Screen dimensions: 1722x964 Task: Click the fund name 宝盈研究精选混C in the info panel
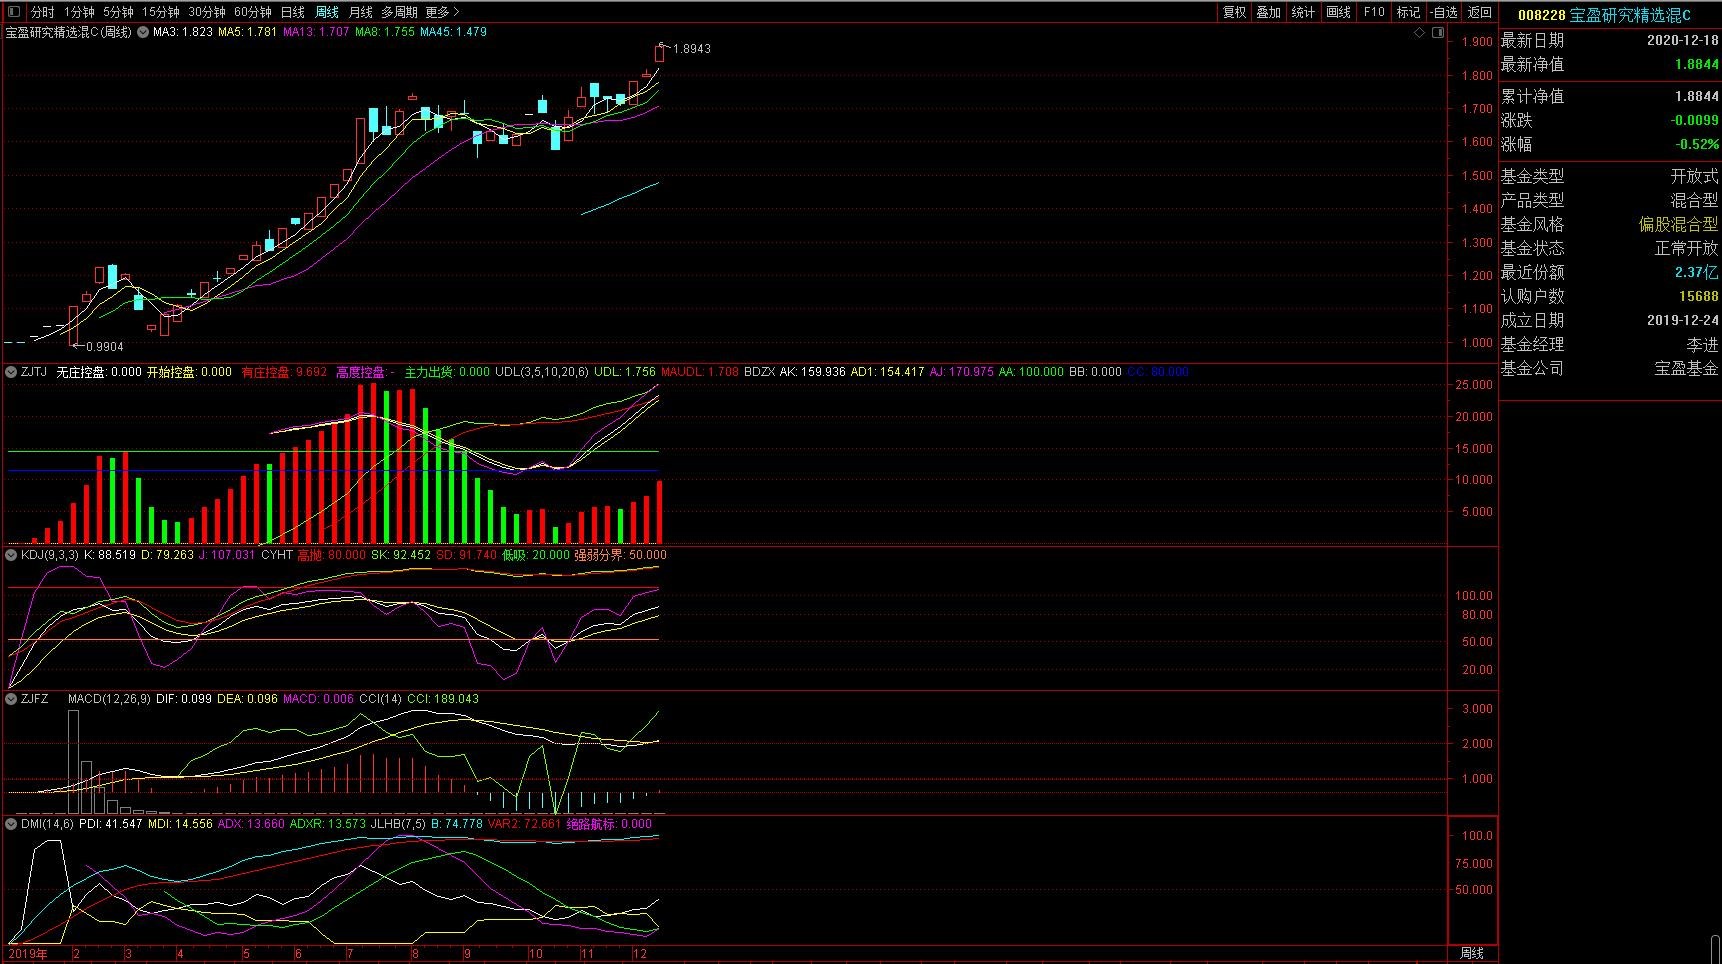pyautogui.click(x=1630, y=15)
